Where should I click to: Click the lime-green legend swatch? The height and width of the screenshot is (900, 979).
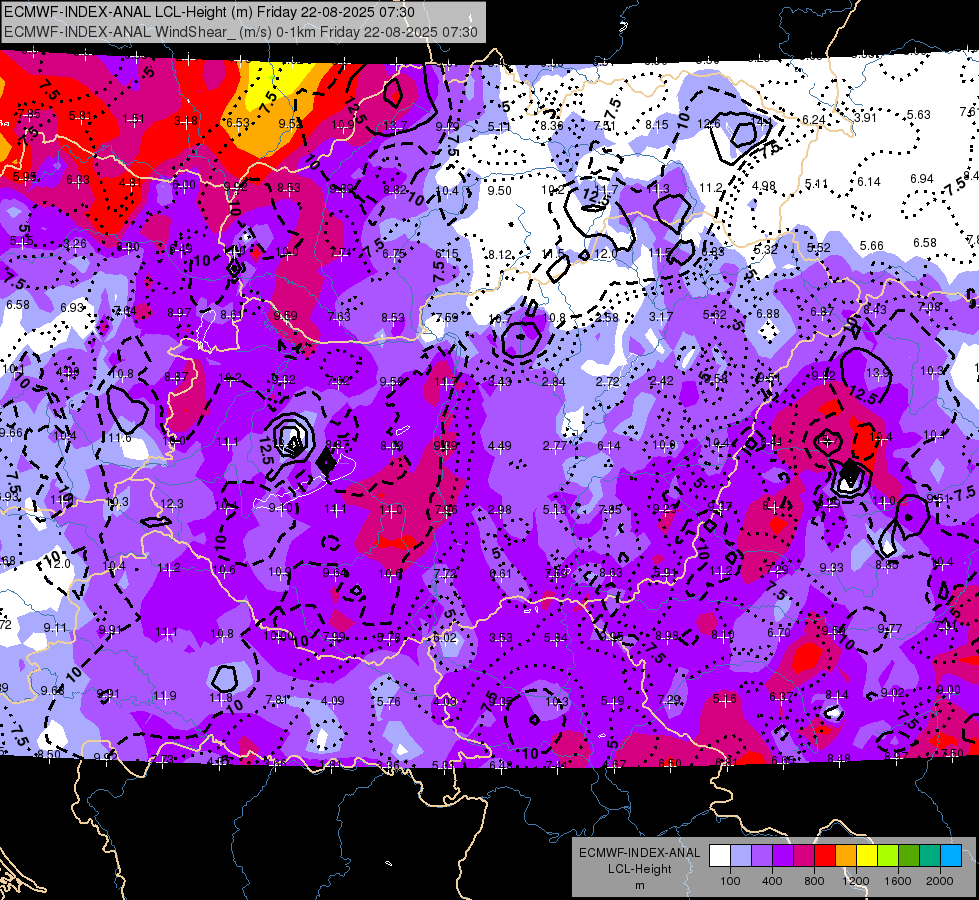point(888,856)
